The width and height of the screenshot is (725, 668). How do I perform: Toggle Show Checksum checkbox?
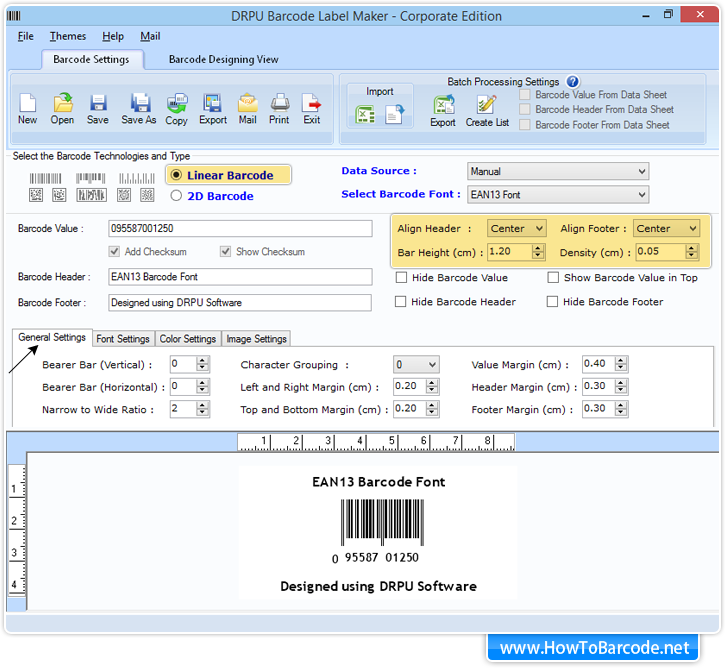pyautogui.click(x=225, y=251)
